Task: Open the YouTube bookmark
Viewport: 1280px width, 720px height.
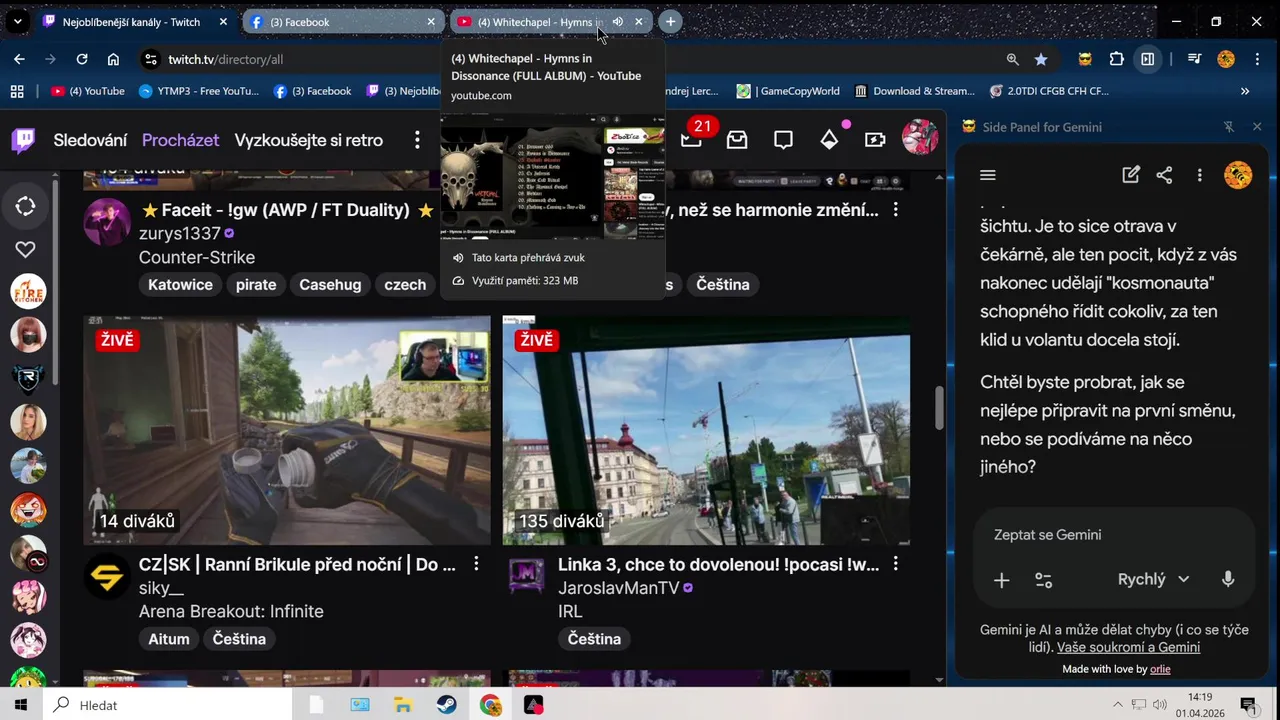Action: 88,91
